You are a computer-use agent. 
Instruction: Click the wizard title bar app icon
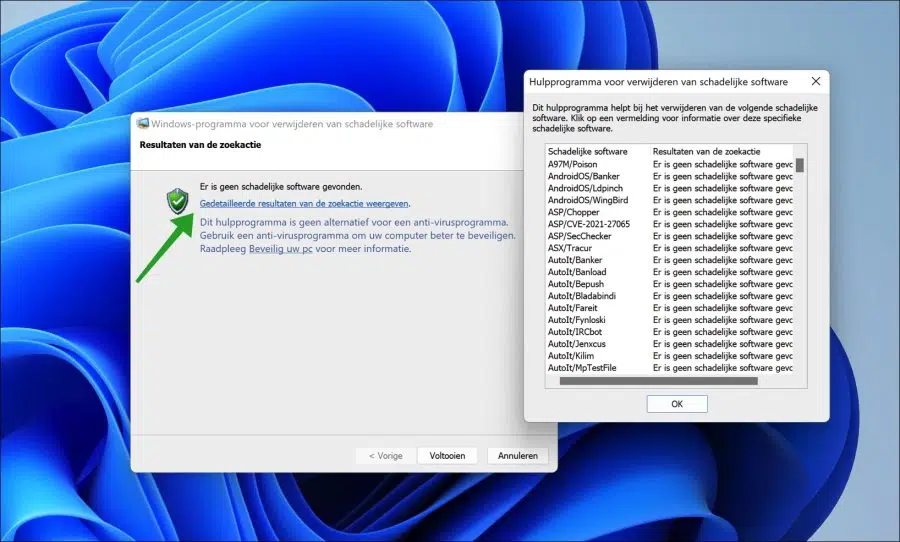(x=142, y=123)
